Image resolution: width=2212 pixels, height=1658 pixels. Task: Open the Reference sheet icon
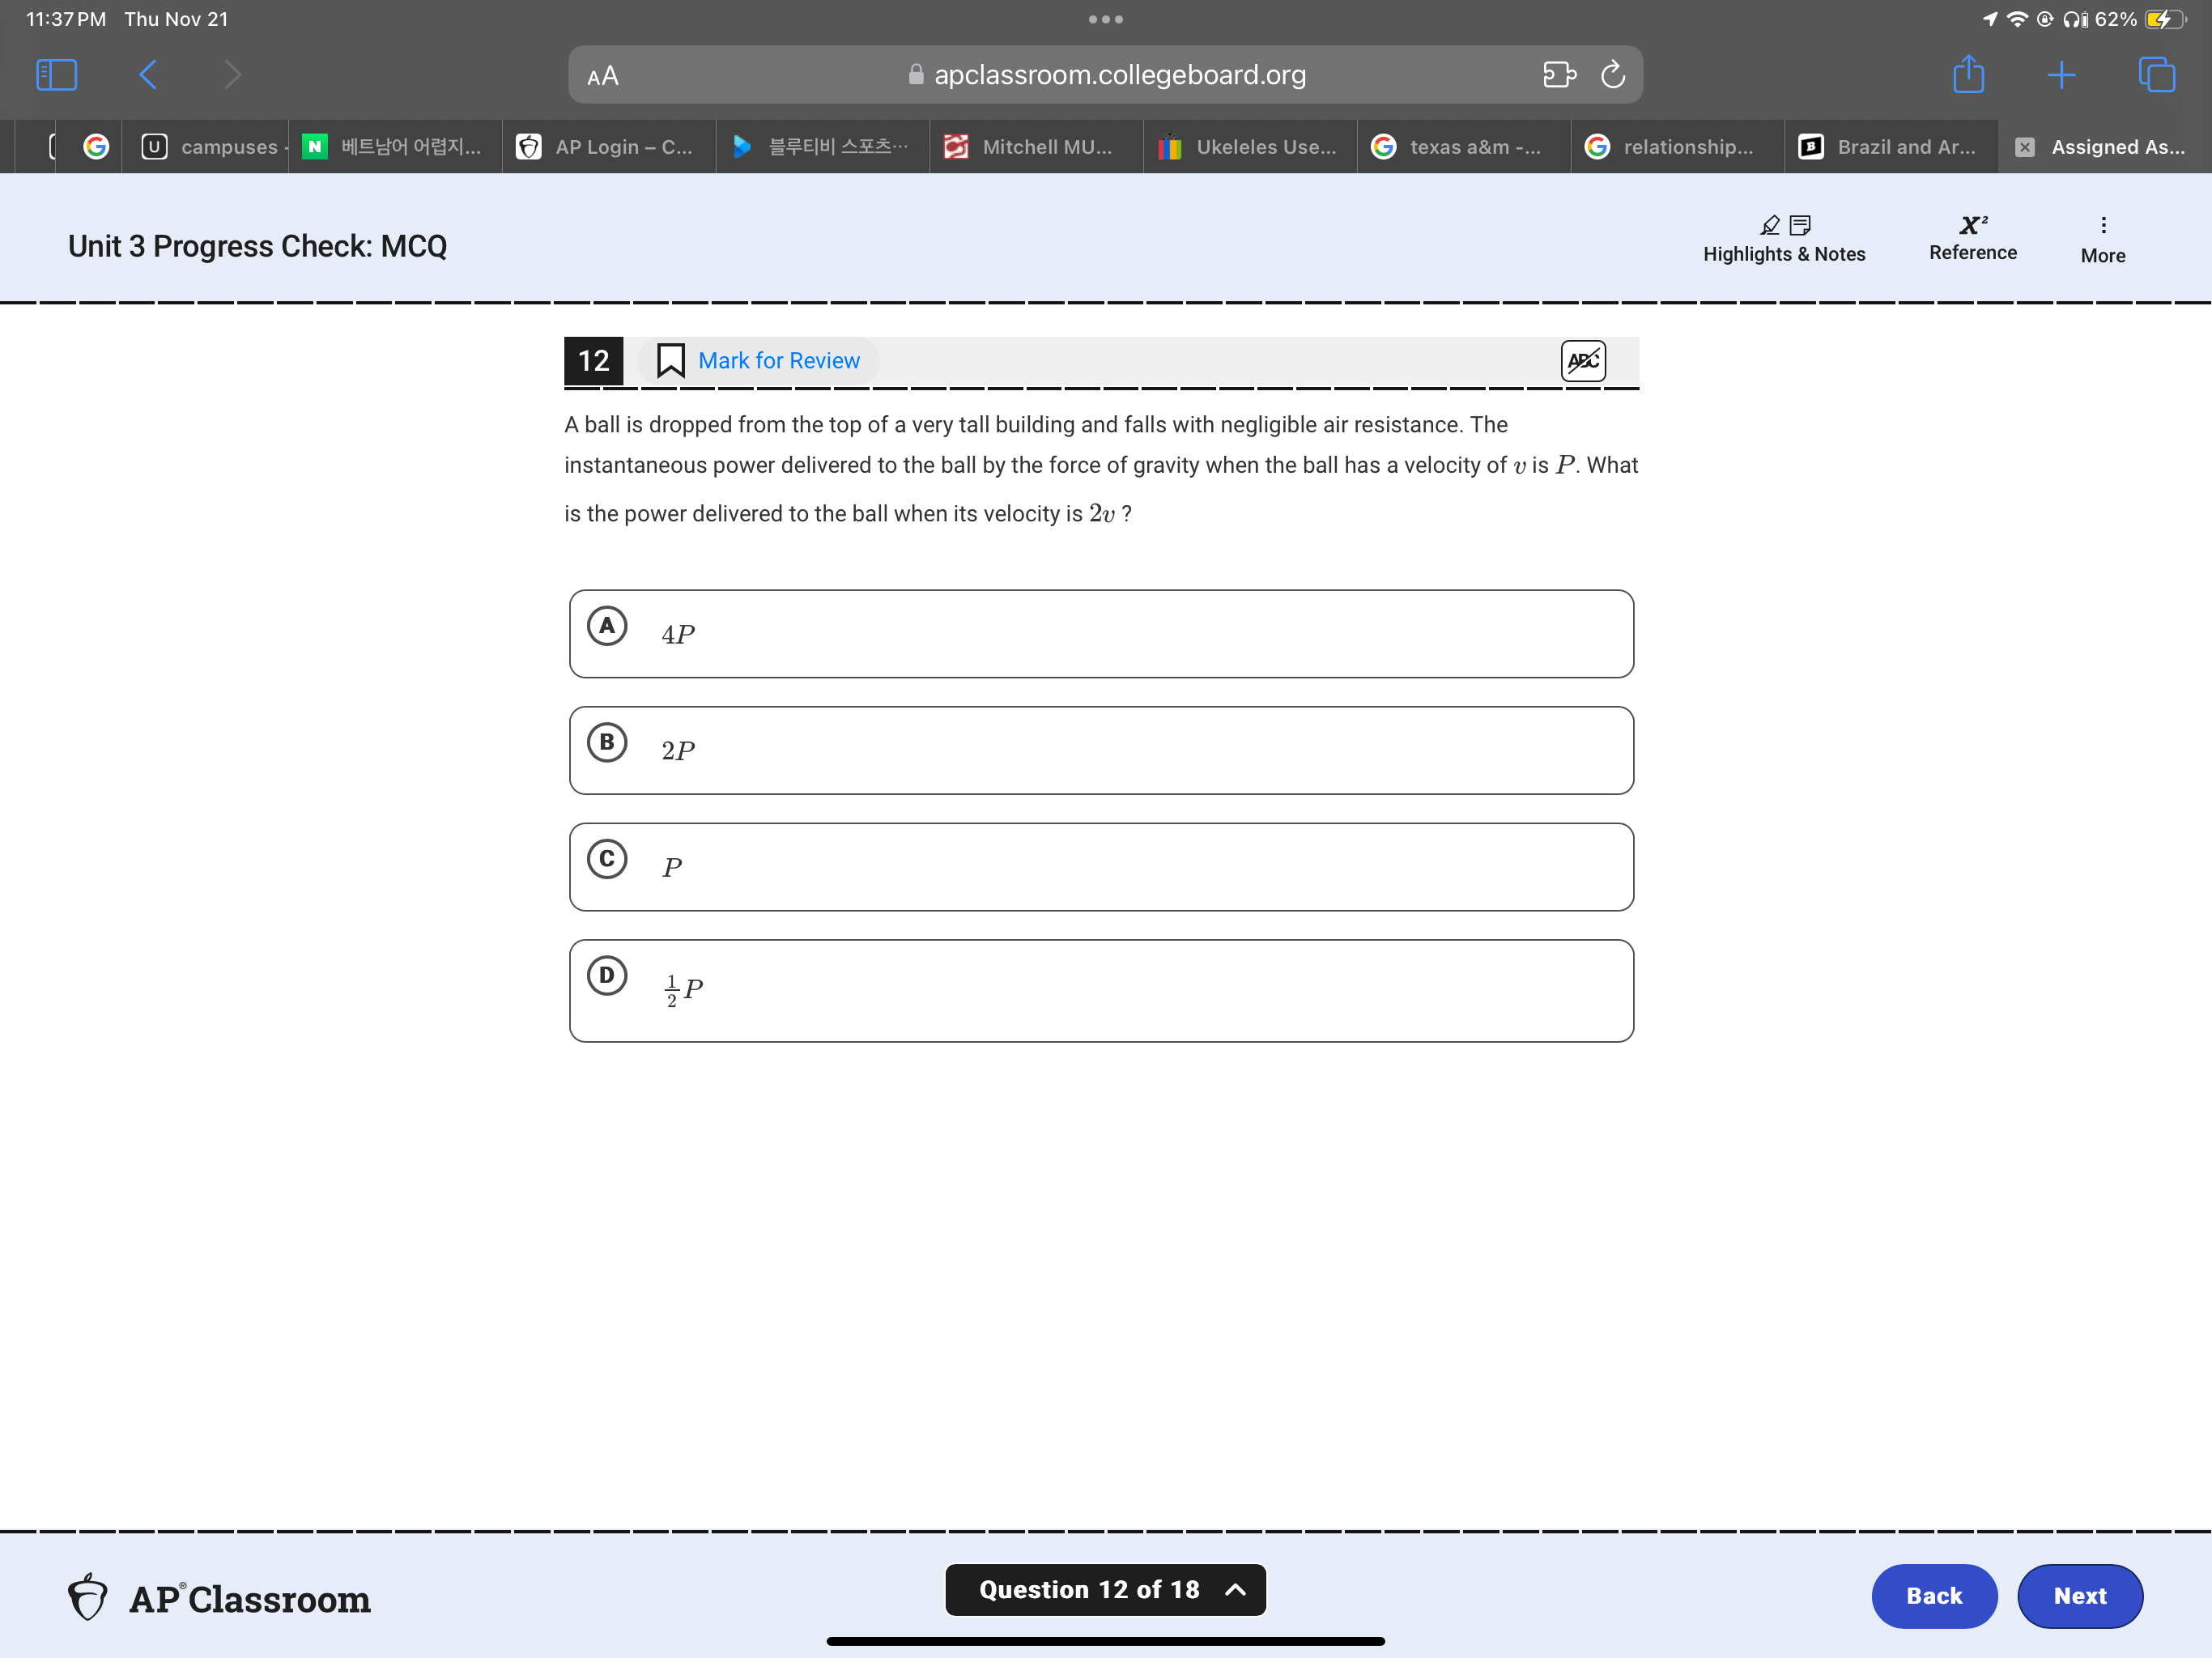[x=1972, y=238]
